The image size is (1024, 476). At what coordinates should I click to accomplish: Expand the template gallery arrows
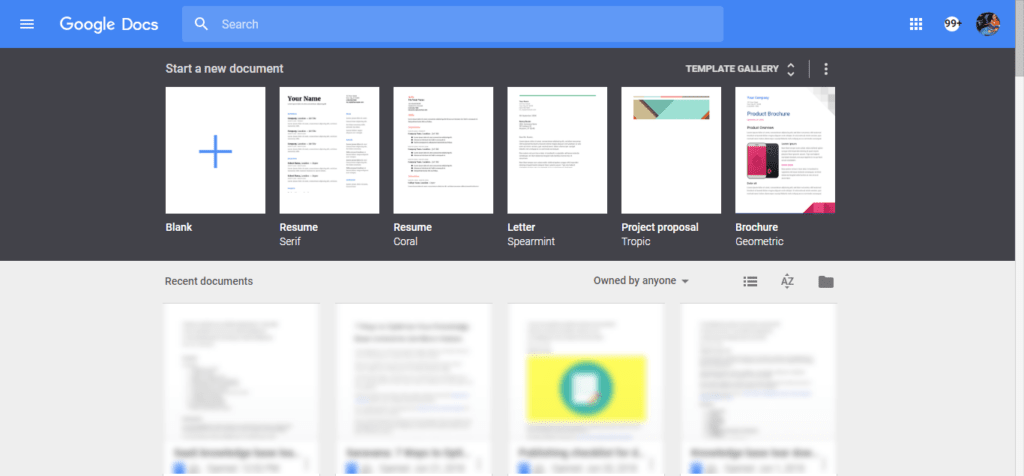coord(791,69)
